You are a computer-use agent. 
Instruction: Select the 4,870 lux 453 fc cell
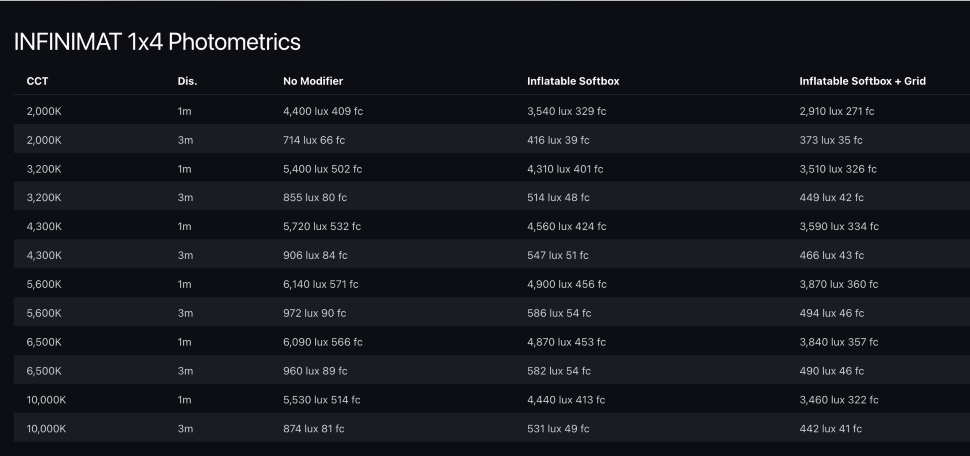[566, 343]
